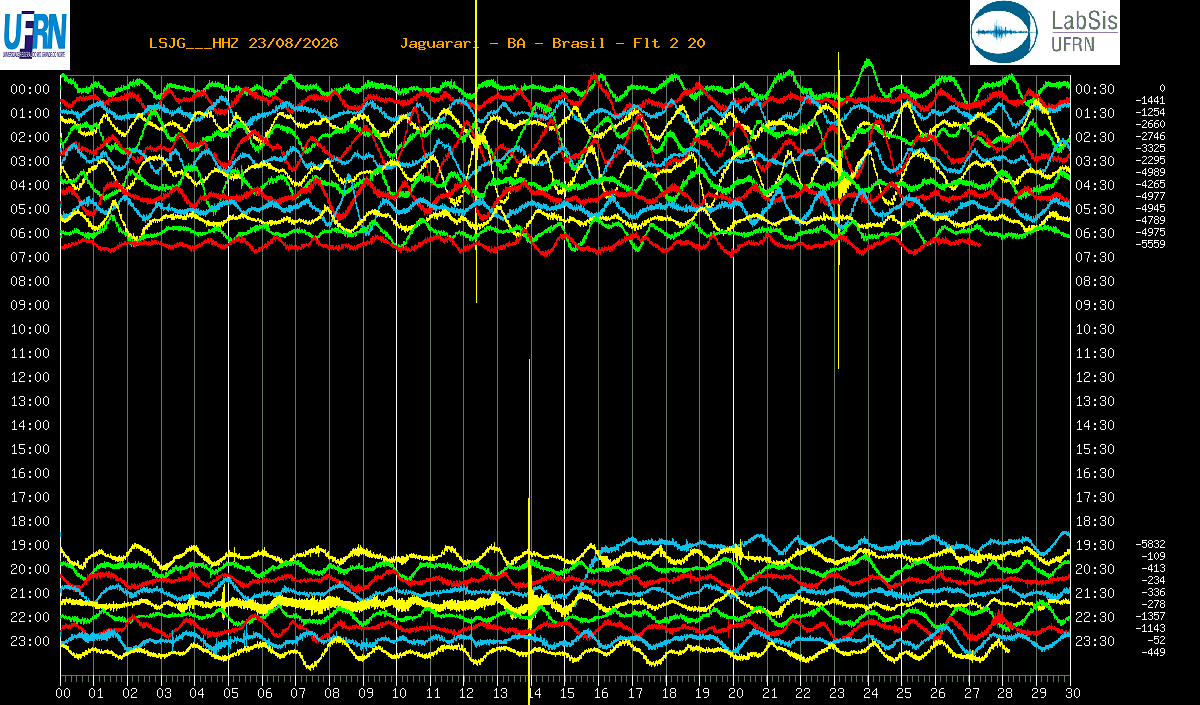The width and height of the screenshot is (1200, 705).
Task: Select the 04:30 right-side time label
Action: tap(1095, 185)
